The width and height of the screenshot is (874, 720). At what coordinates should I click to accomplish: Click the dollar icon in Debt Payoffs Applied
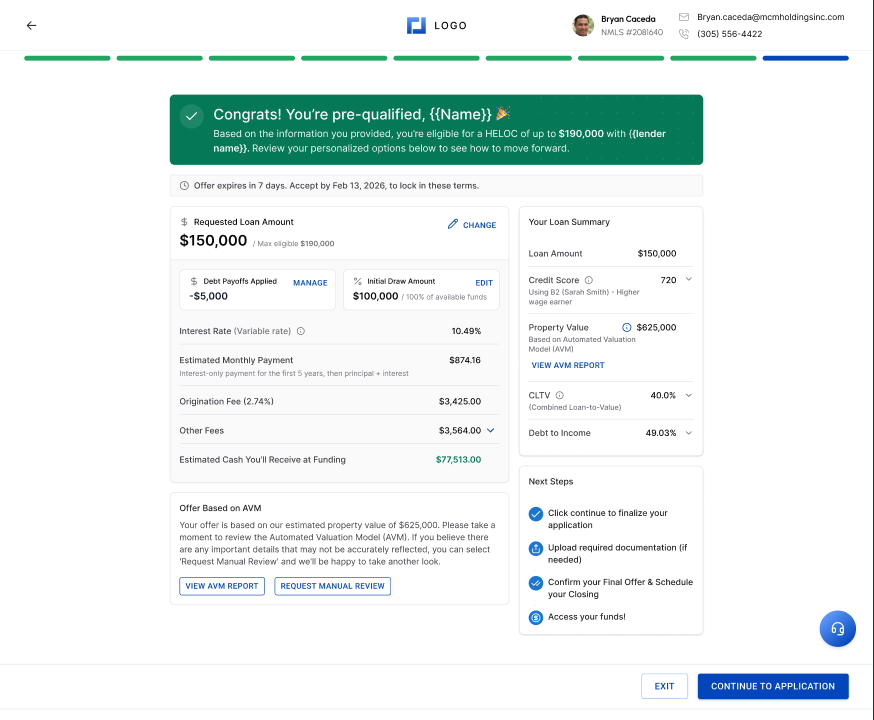tap(193, 281)
